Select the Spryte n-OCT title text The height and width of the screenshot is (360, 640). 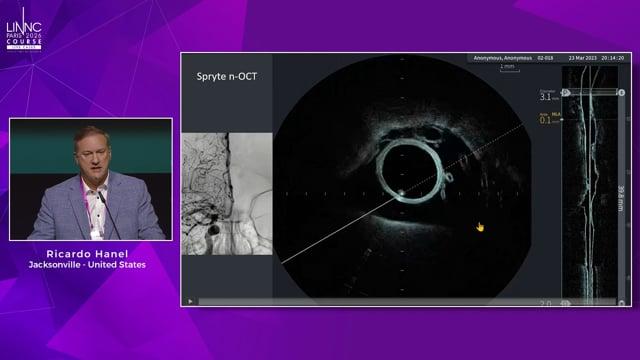tap(227, 76)
